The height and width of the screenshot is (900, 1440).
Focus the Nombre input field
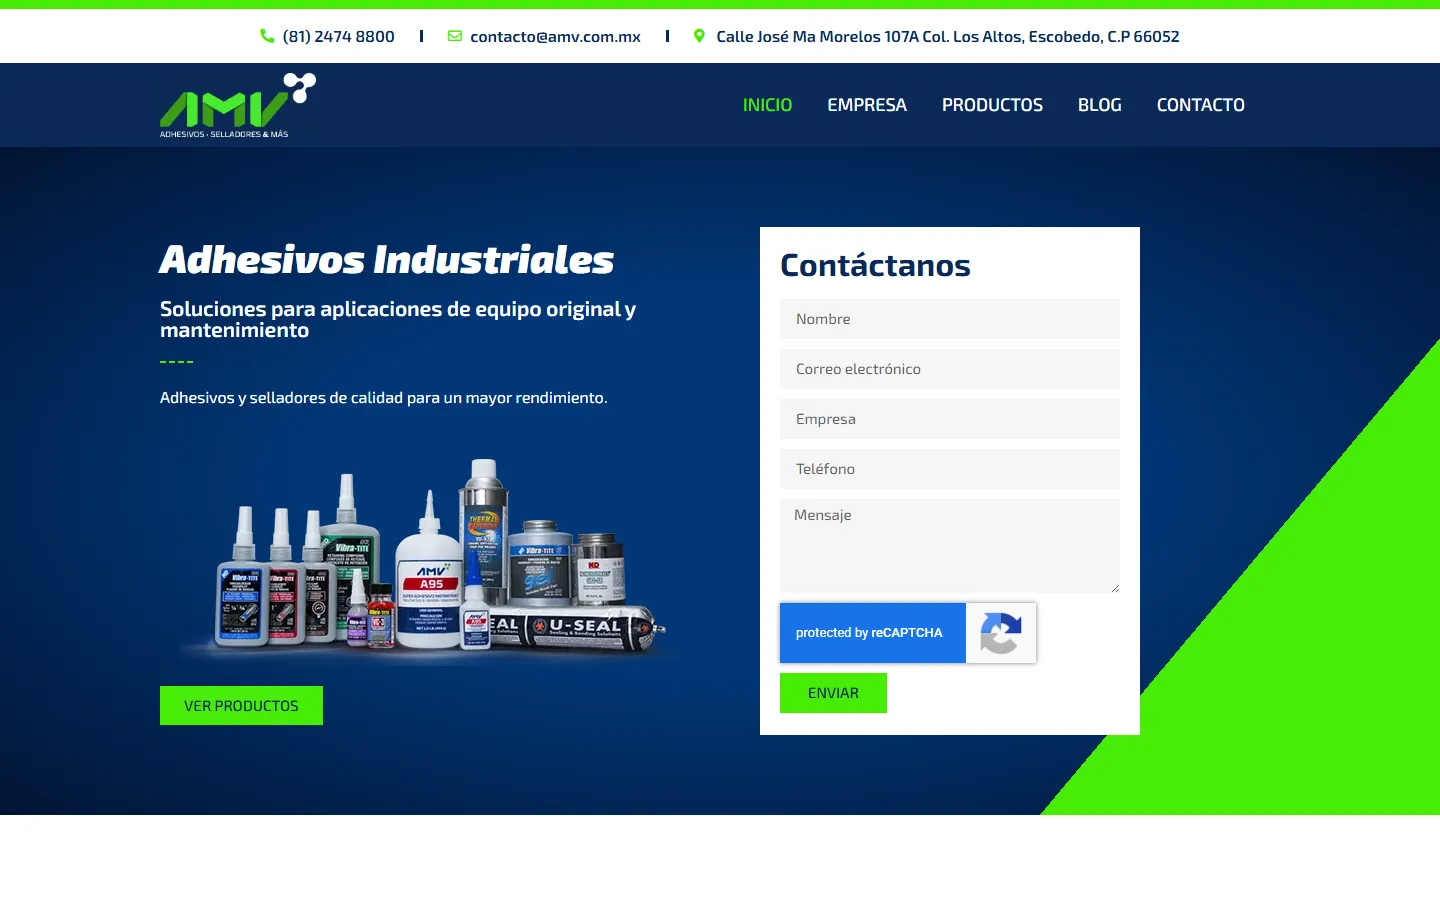tap(950, 319)
